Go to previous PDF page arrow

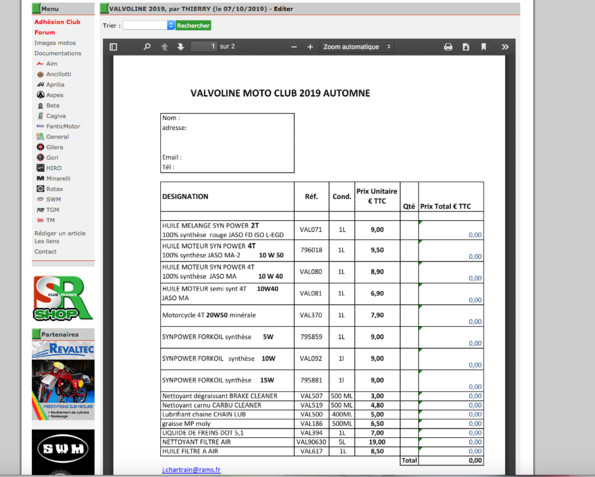(164, 47)
